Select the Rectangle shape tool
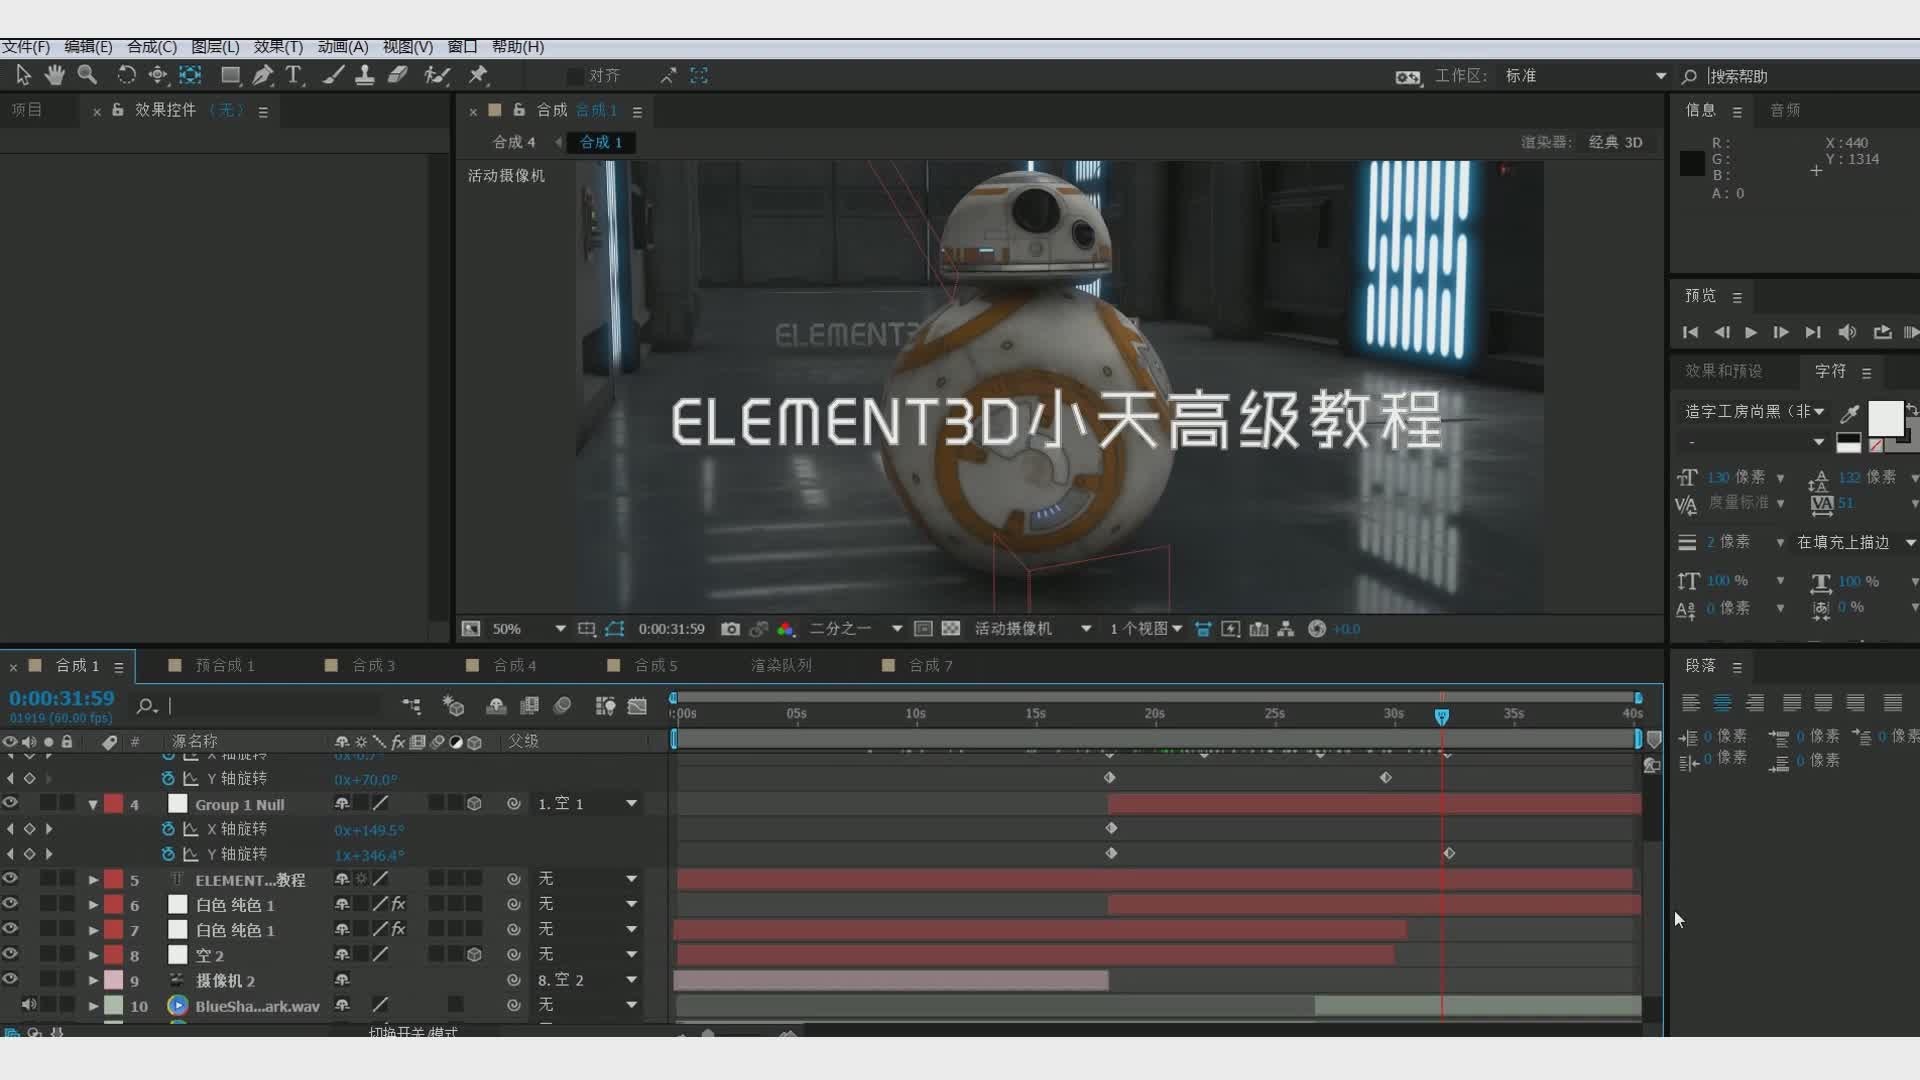Viewport: 1920px width, 1080px height. [230, 75]
